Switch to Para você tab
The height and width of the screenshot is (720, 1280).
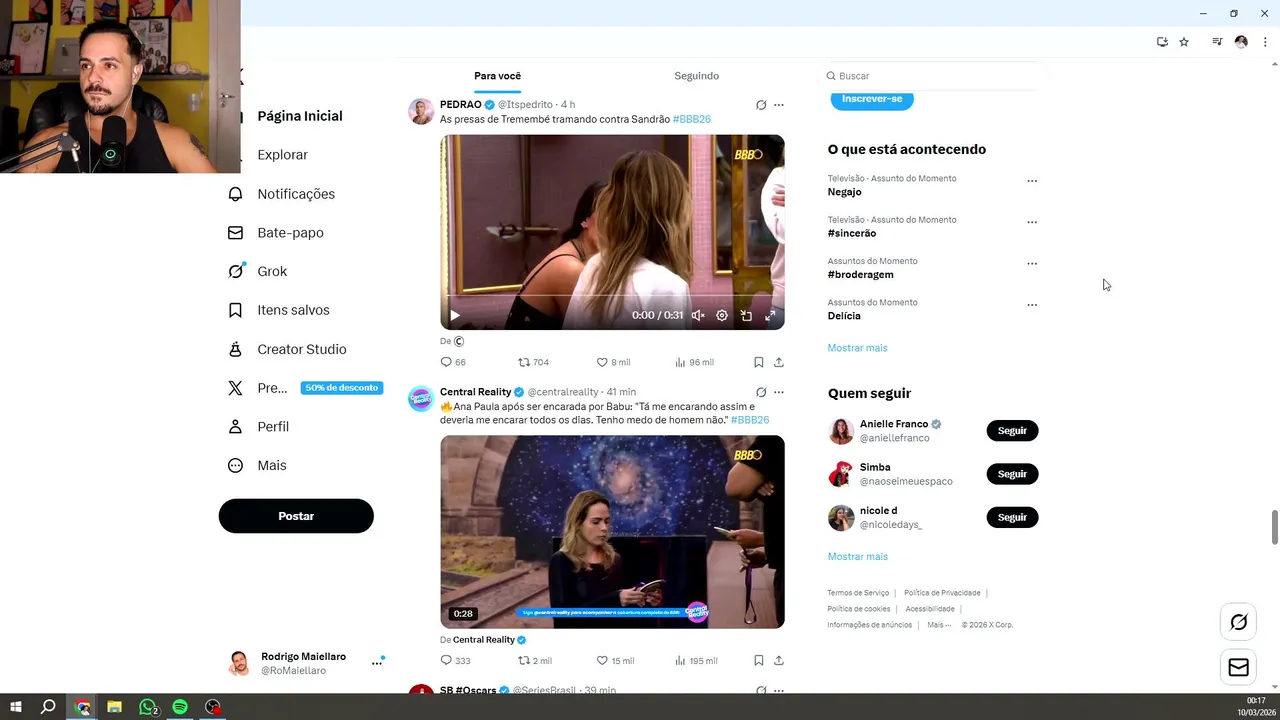[497, 76]
